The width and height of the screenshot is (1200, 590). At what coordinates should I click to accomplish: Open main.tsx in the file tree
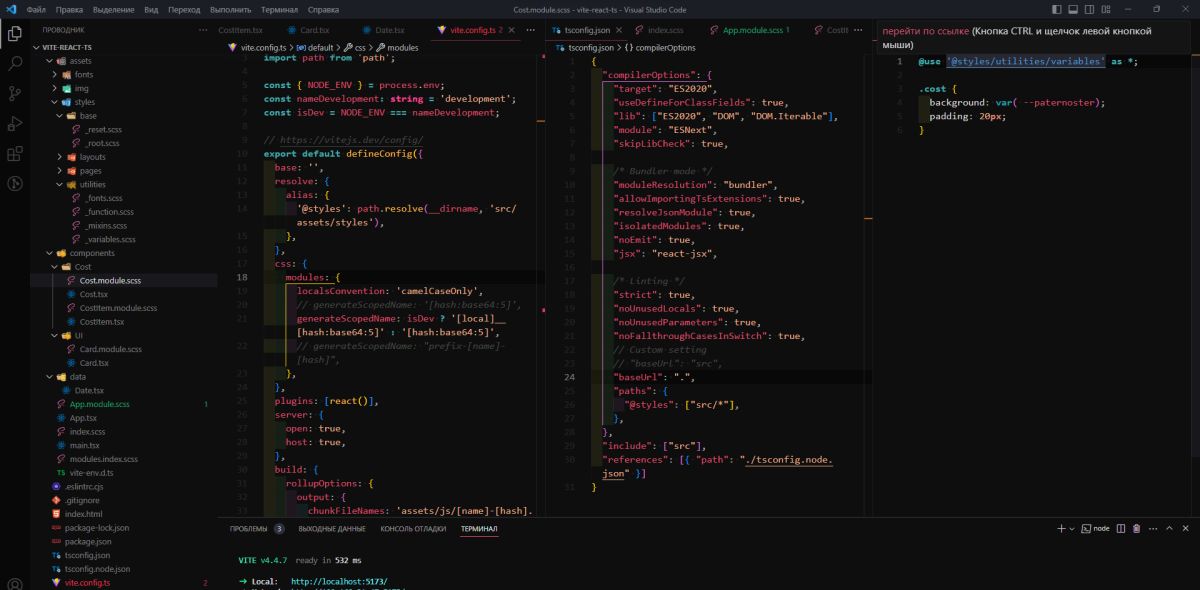click(123, 445)
